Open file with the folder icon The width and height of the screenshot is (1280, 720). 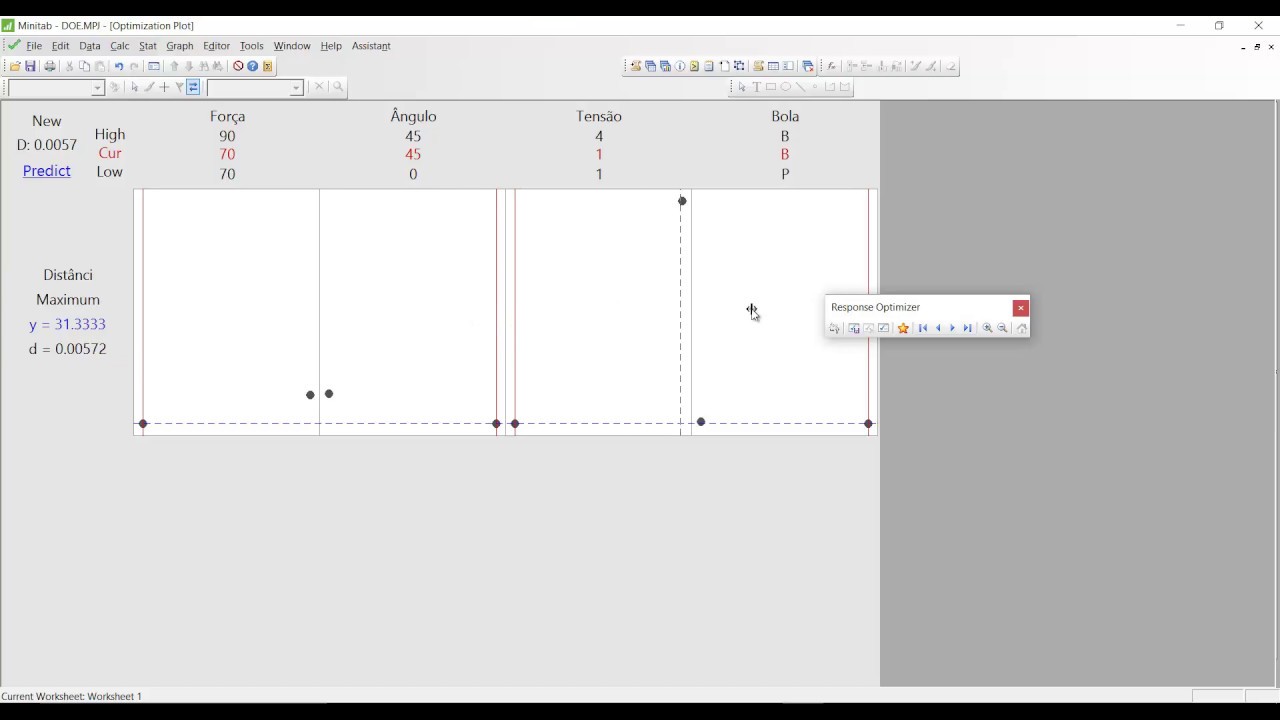click(x=15, y=66)
